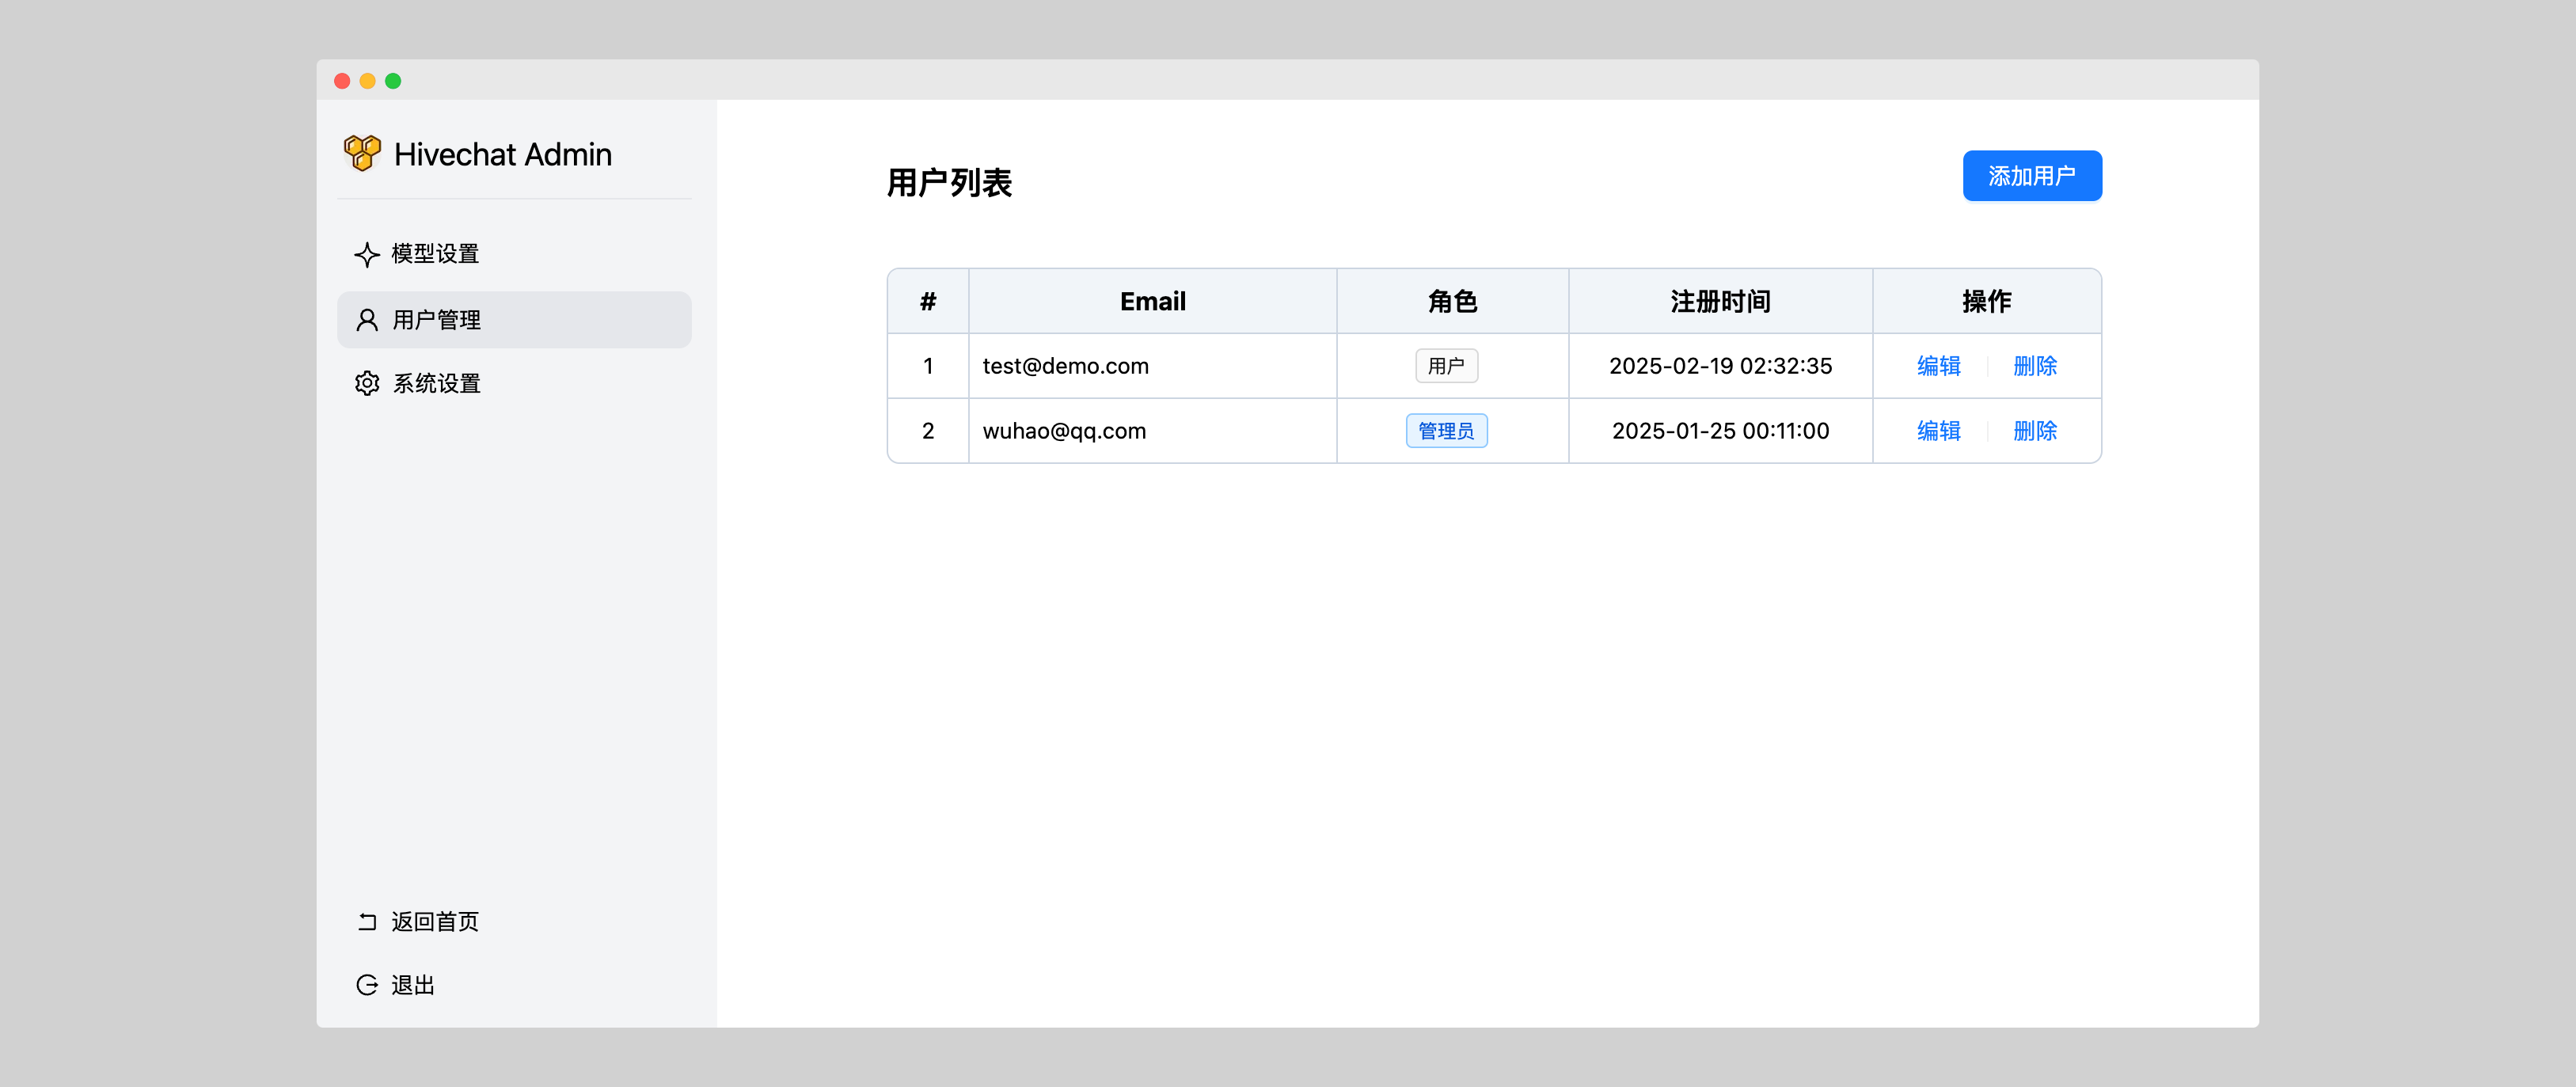This screenshot has width=2576, height=1087.
Task: Click the person icon beside 用户管理
Action: [x=367, y=320]
